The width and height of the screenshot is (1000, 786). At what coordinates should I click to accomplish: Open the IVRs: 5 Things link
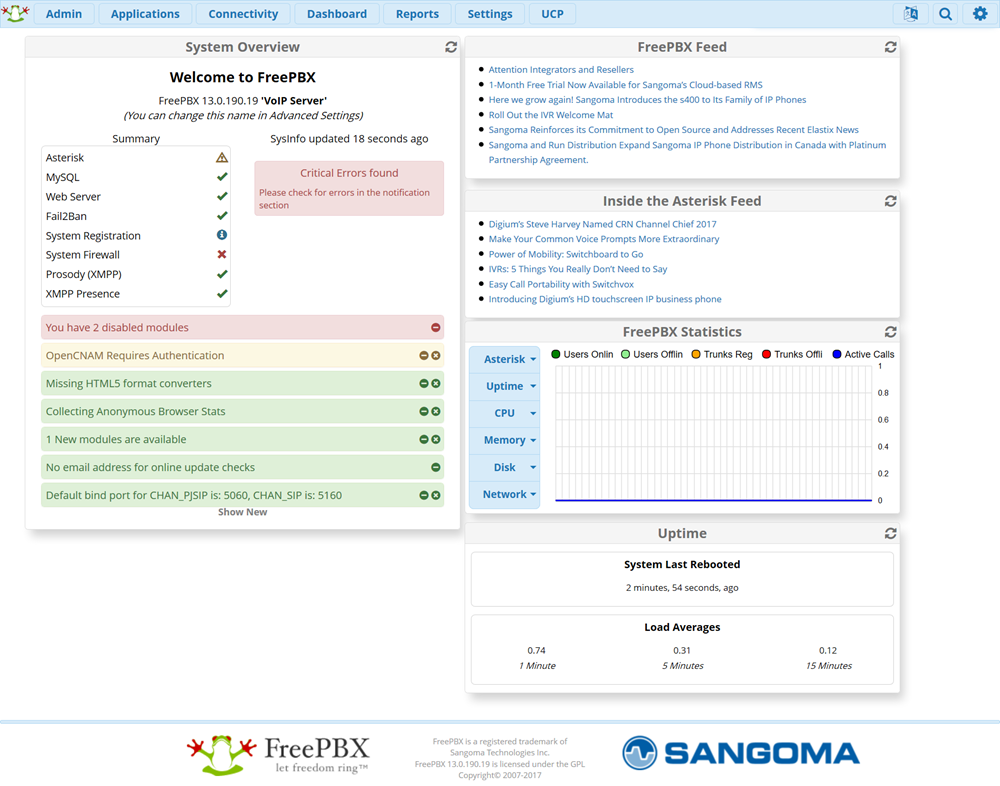click(578, 269)
